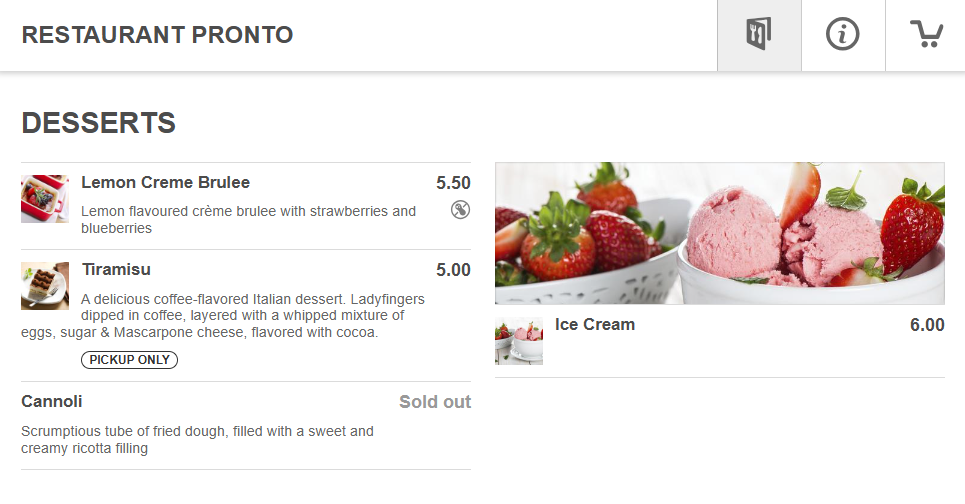Click the 5.50 price of Lemon Creme Brulee
Image resolution: width=965 pixels, height=504 pixels.
pyautogui.click(x=453, y=183)
